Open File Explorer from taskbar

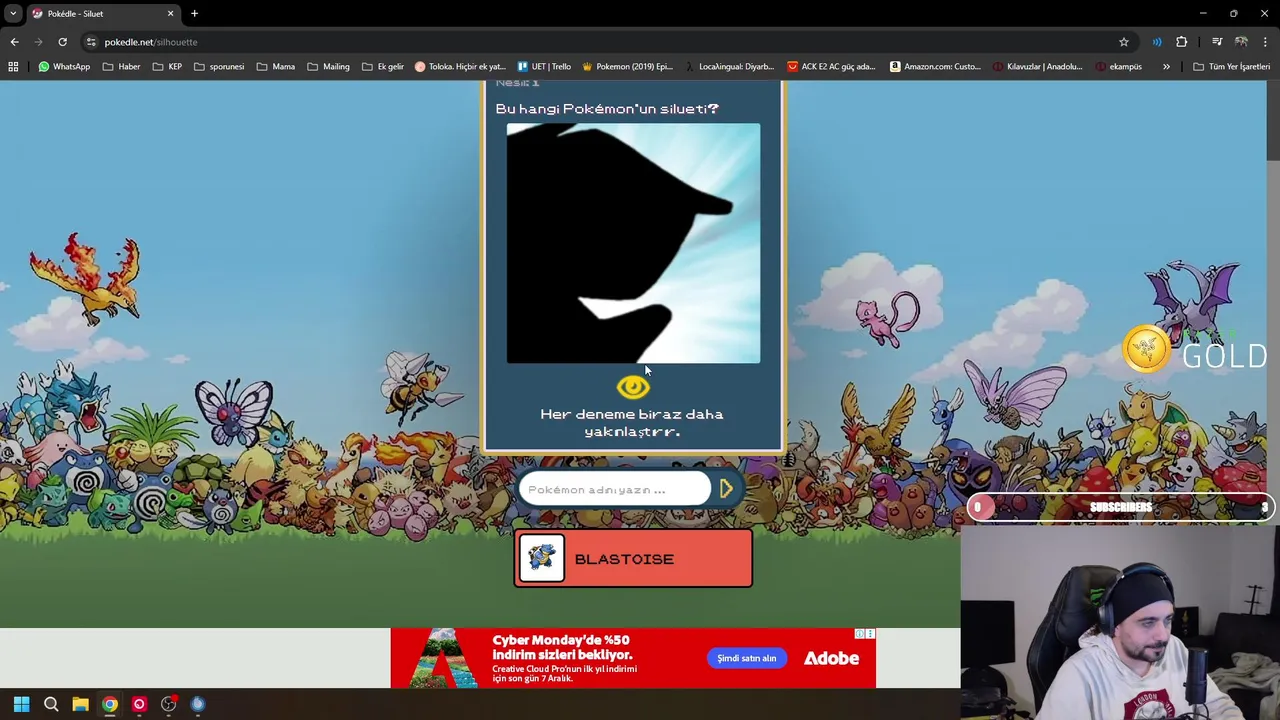[80, 704]
